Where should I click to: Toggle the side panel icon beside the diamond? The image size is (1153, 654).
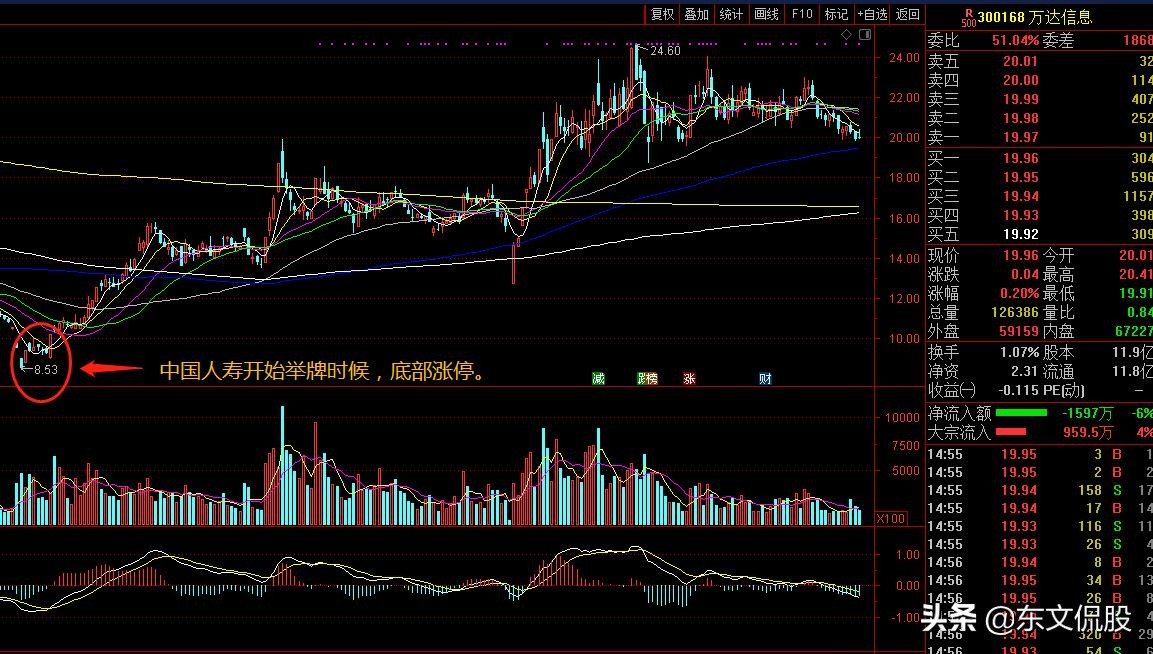864,35
